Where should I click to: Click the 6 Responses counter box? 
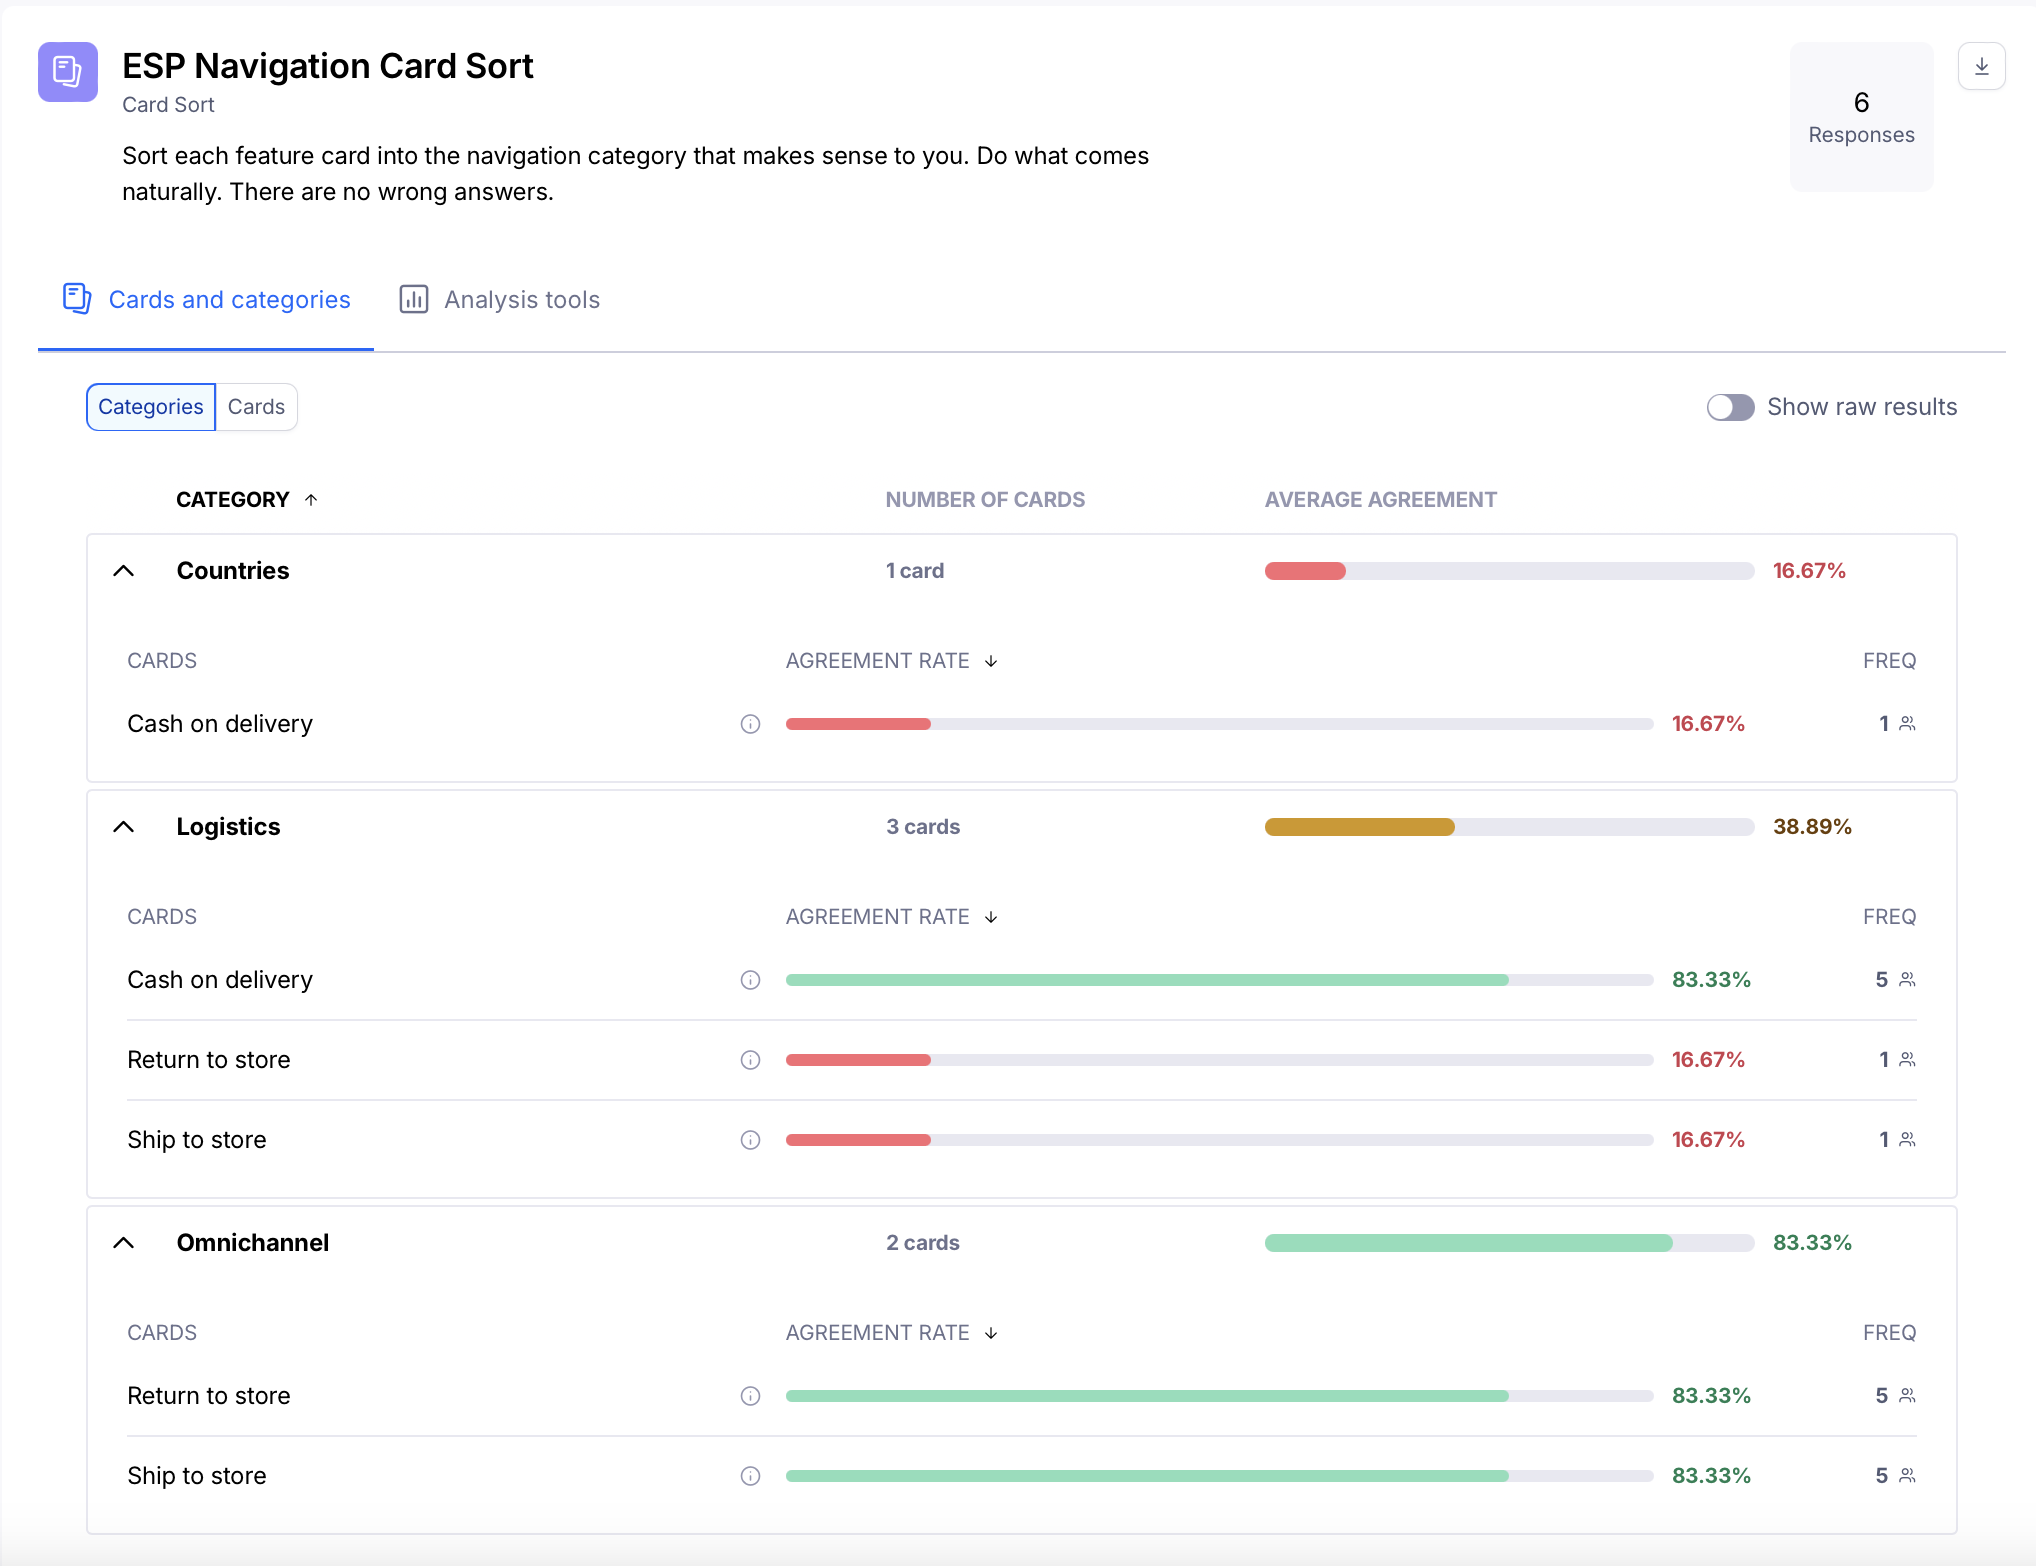coord(1861,117)
